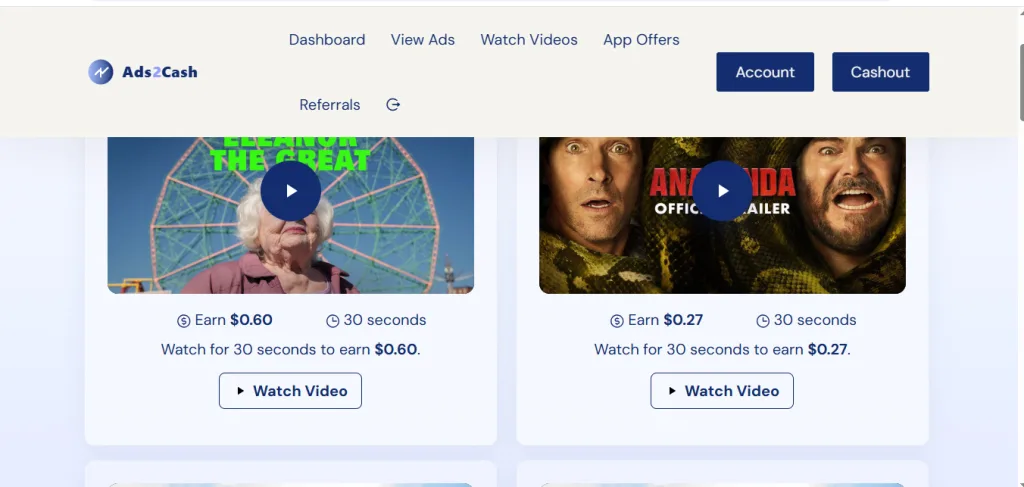The height and width of the screenshot is (487, 1024).
Task: Click the dollar coin icon beside Earn $0.27
Action: pos(617,321)
